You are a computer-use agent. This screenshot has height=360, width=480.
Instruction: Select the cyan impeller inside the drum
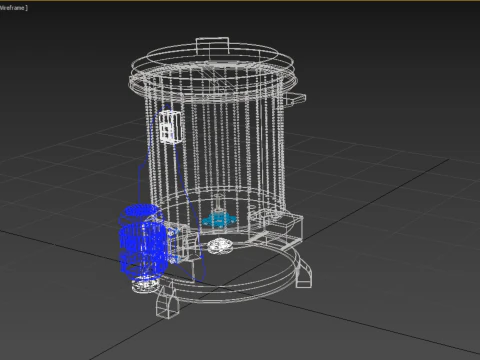pyautogui.click(x=219, y=221)
